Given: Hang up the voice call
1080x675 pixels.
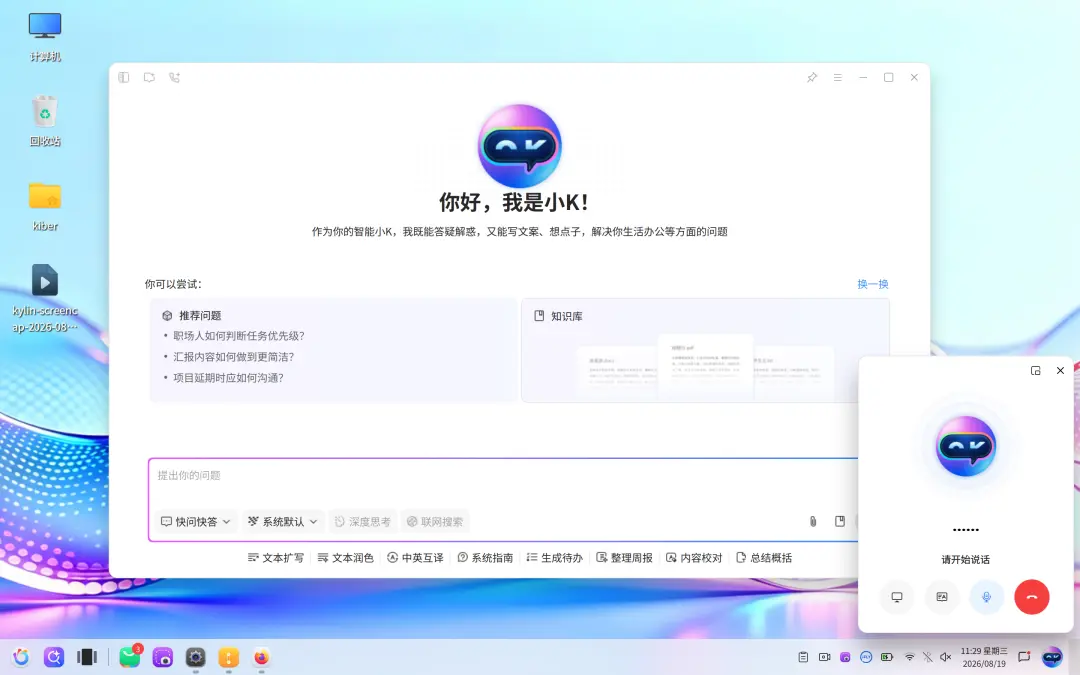Looking at the screenshot, I should [x=1032, y=596].
